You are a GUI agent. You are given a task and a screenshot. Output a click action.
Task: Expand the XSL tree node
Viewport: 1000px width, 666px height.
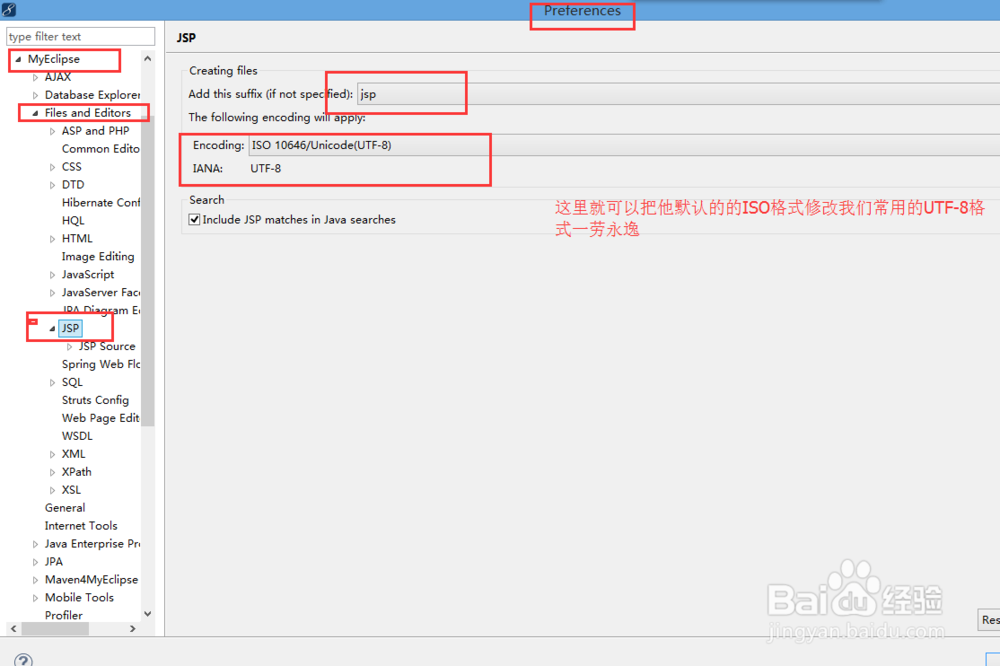52,490
